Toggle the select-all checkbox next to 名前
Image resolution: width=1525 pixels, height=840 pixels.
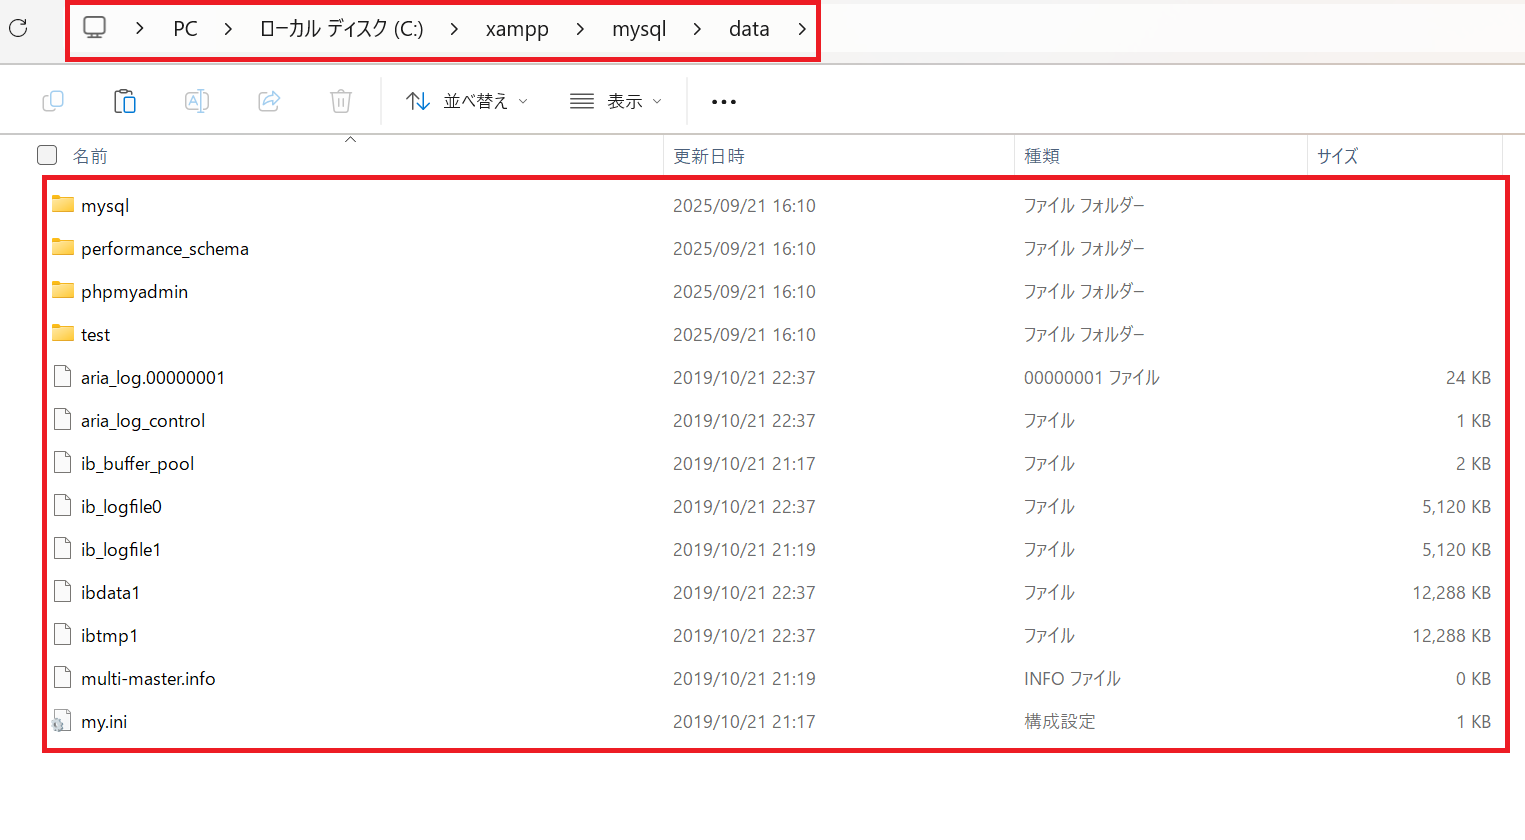tap(47, 155)
